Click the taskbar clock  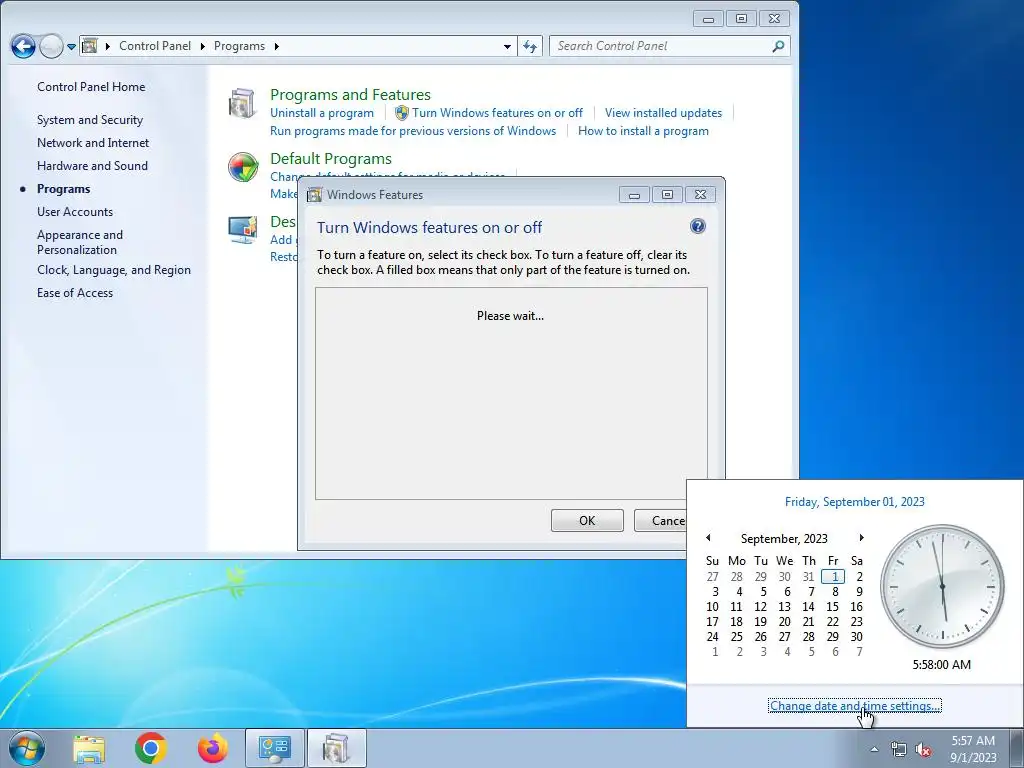pos(973,749)
